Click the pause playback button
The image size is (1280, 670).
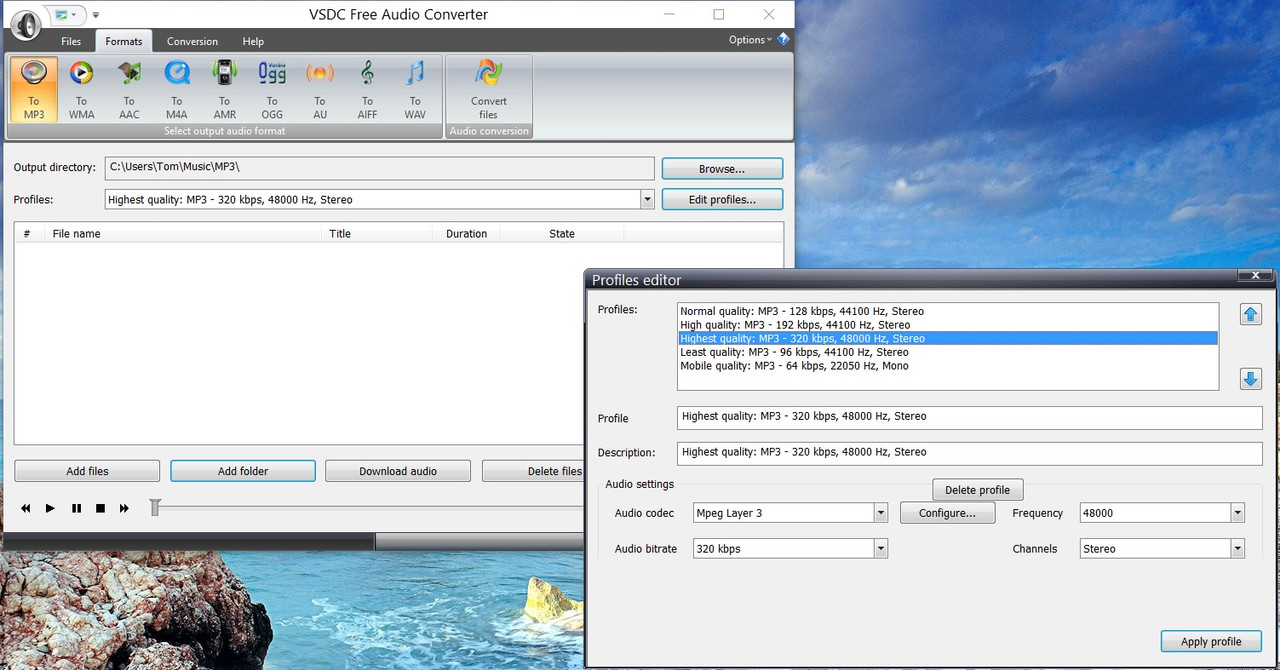76,509
